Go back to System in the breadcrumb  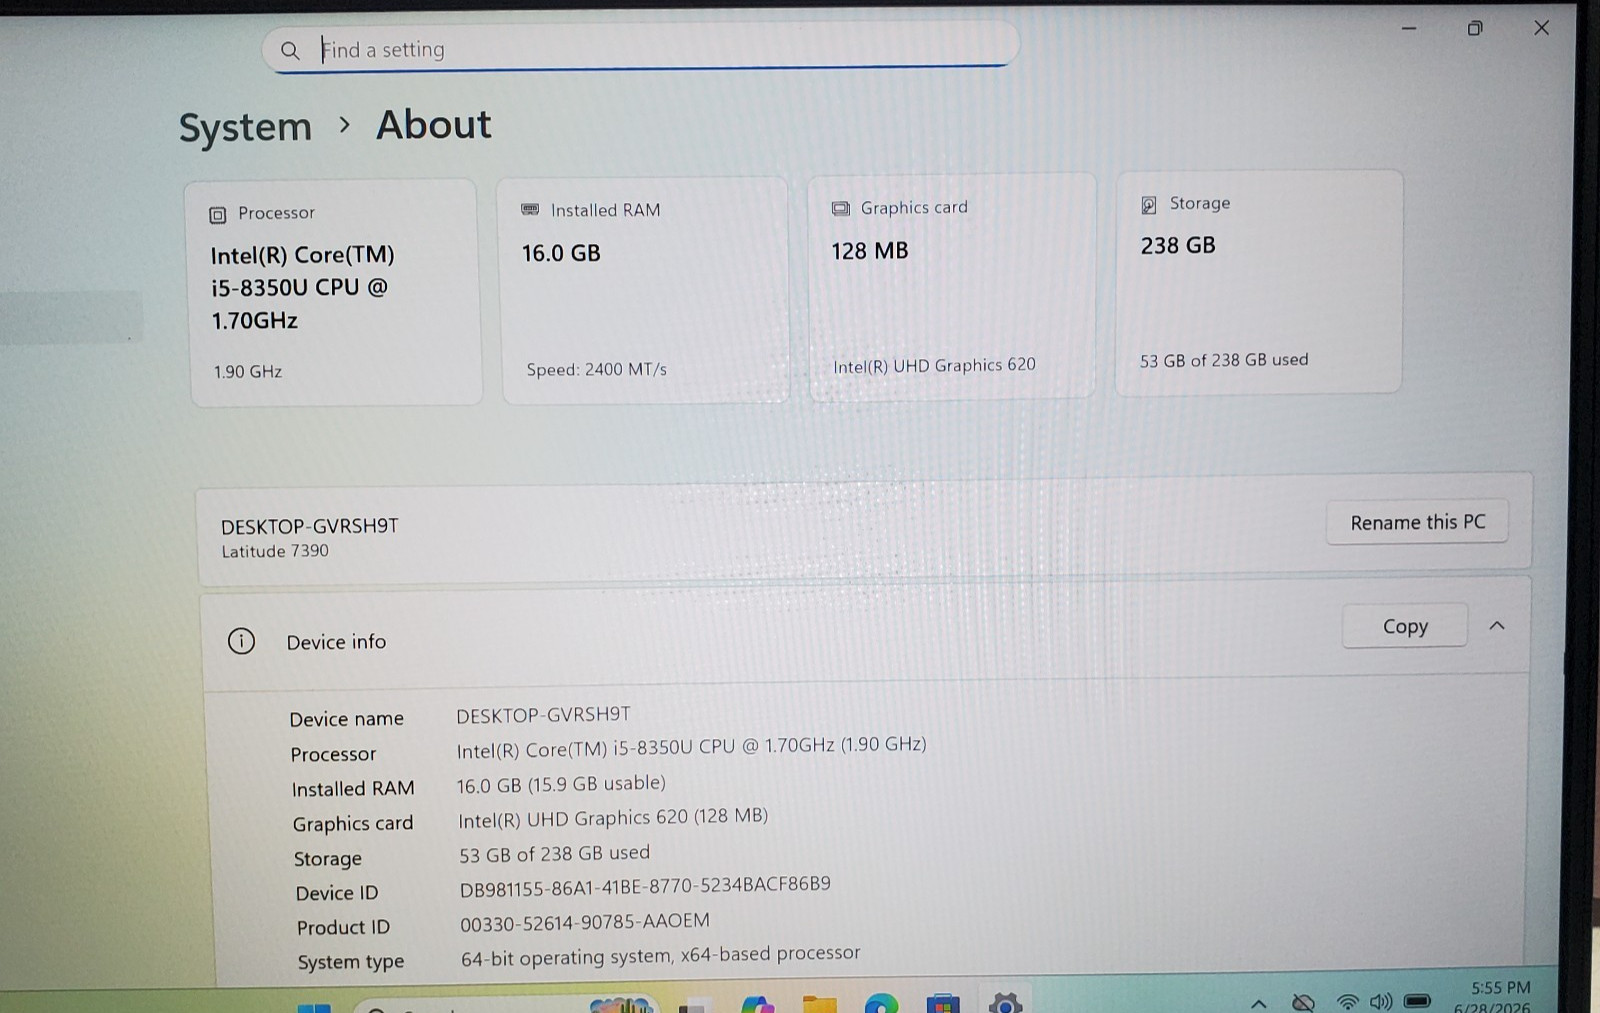[x=246, y=128]
